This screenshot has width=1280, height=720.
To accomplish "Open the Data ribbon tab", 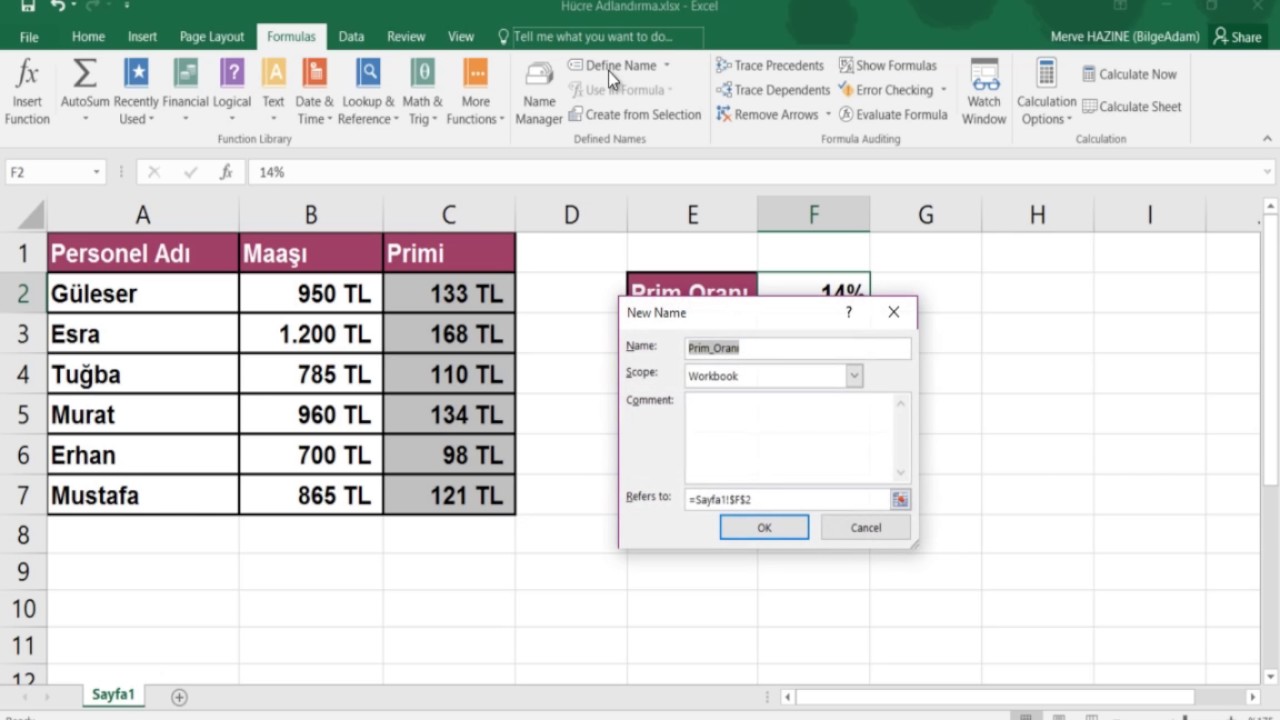I will tap(351, 36).
